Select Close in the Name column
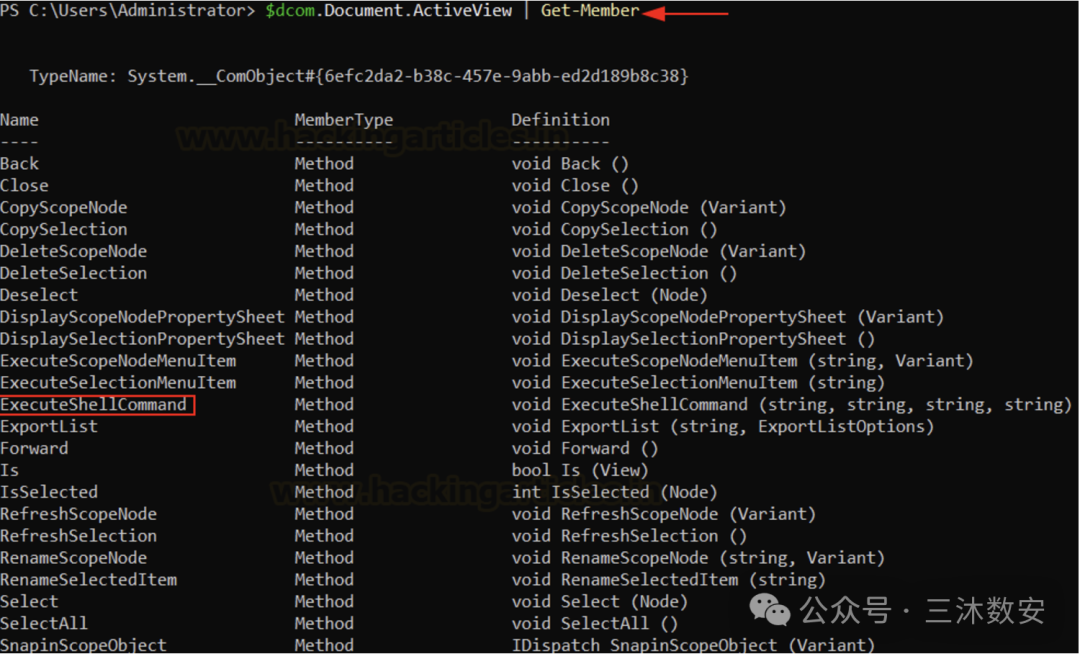This screenshot has width=1080, height=654. point(24,186)
